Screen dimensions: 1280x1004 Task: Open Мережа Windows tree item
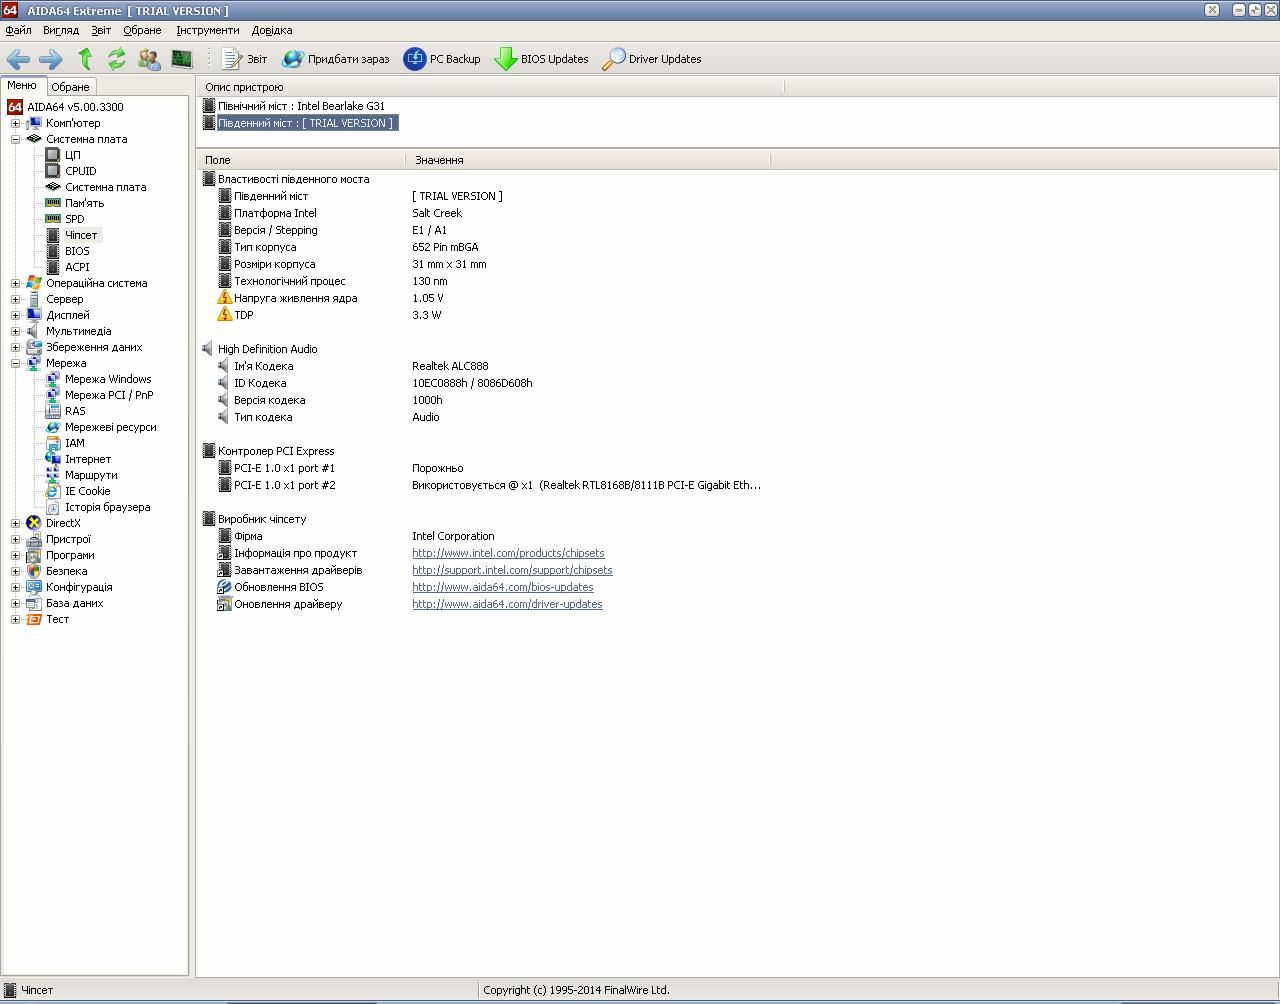click(108, 379)
